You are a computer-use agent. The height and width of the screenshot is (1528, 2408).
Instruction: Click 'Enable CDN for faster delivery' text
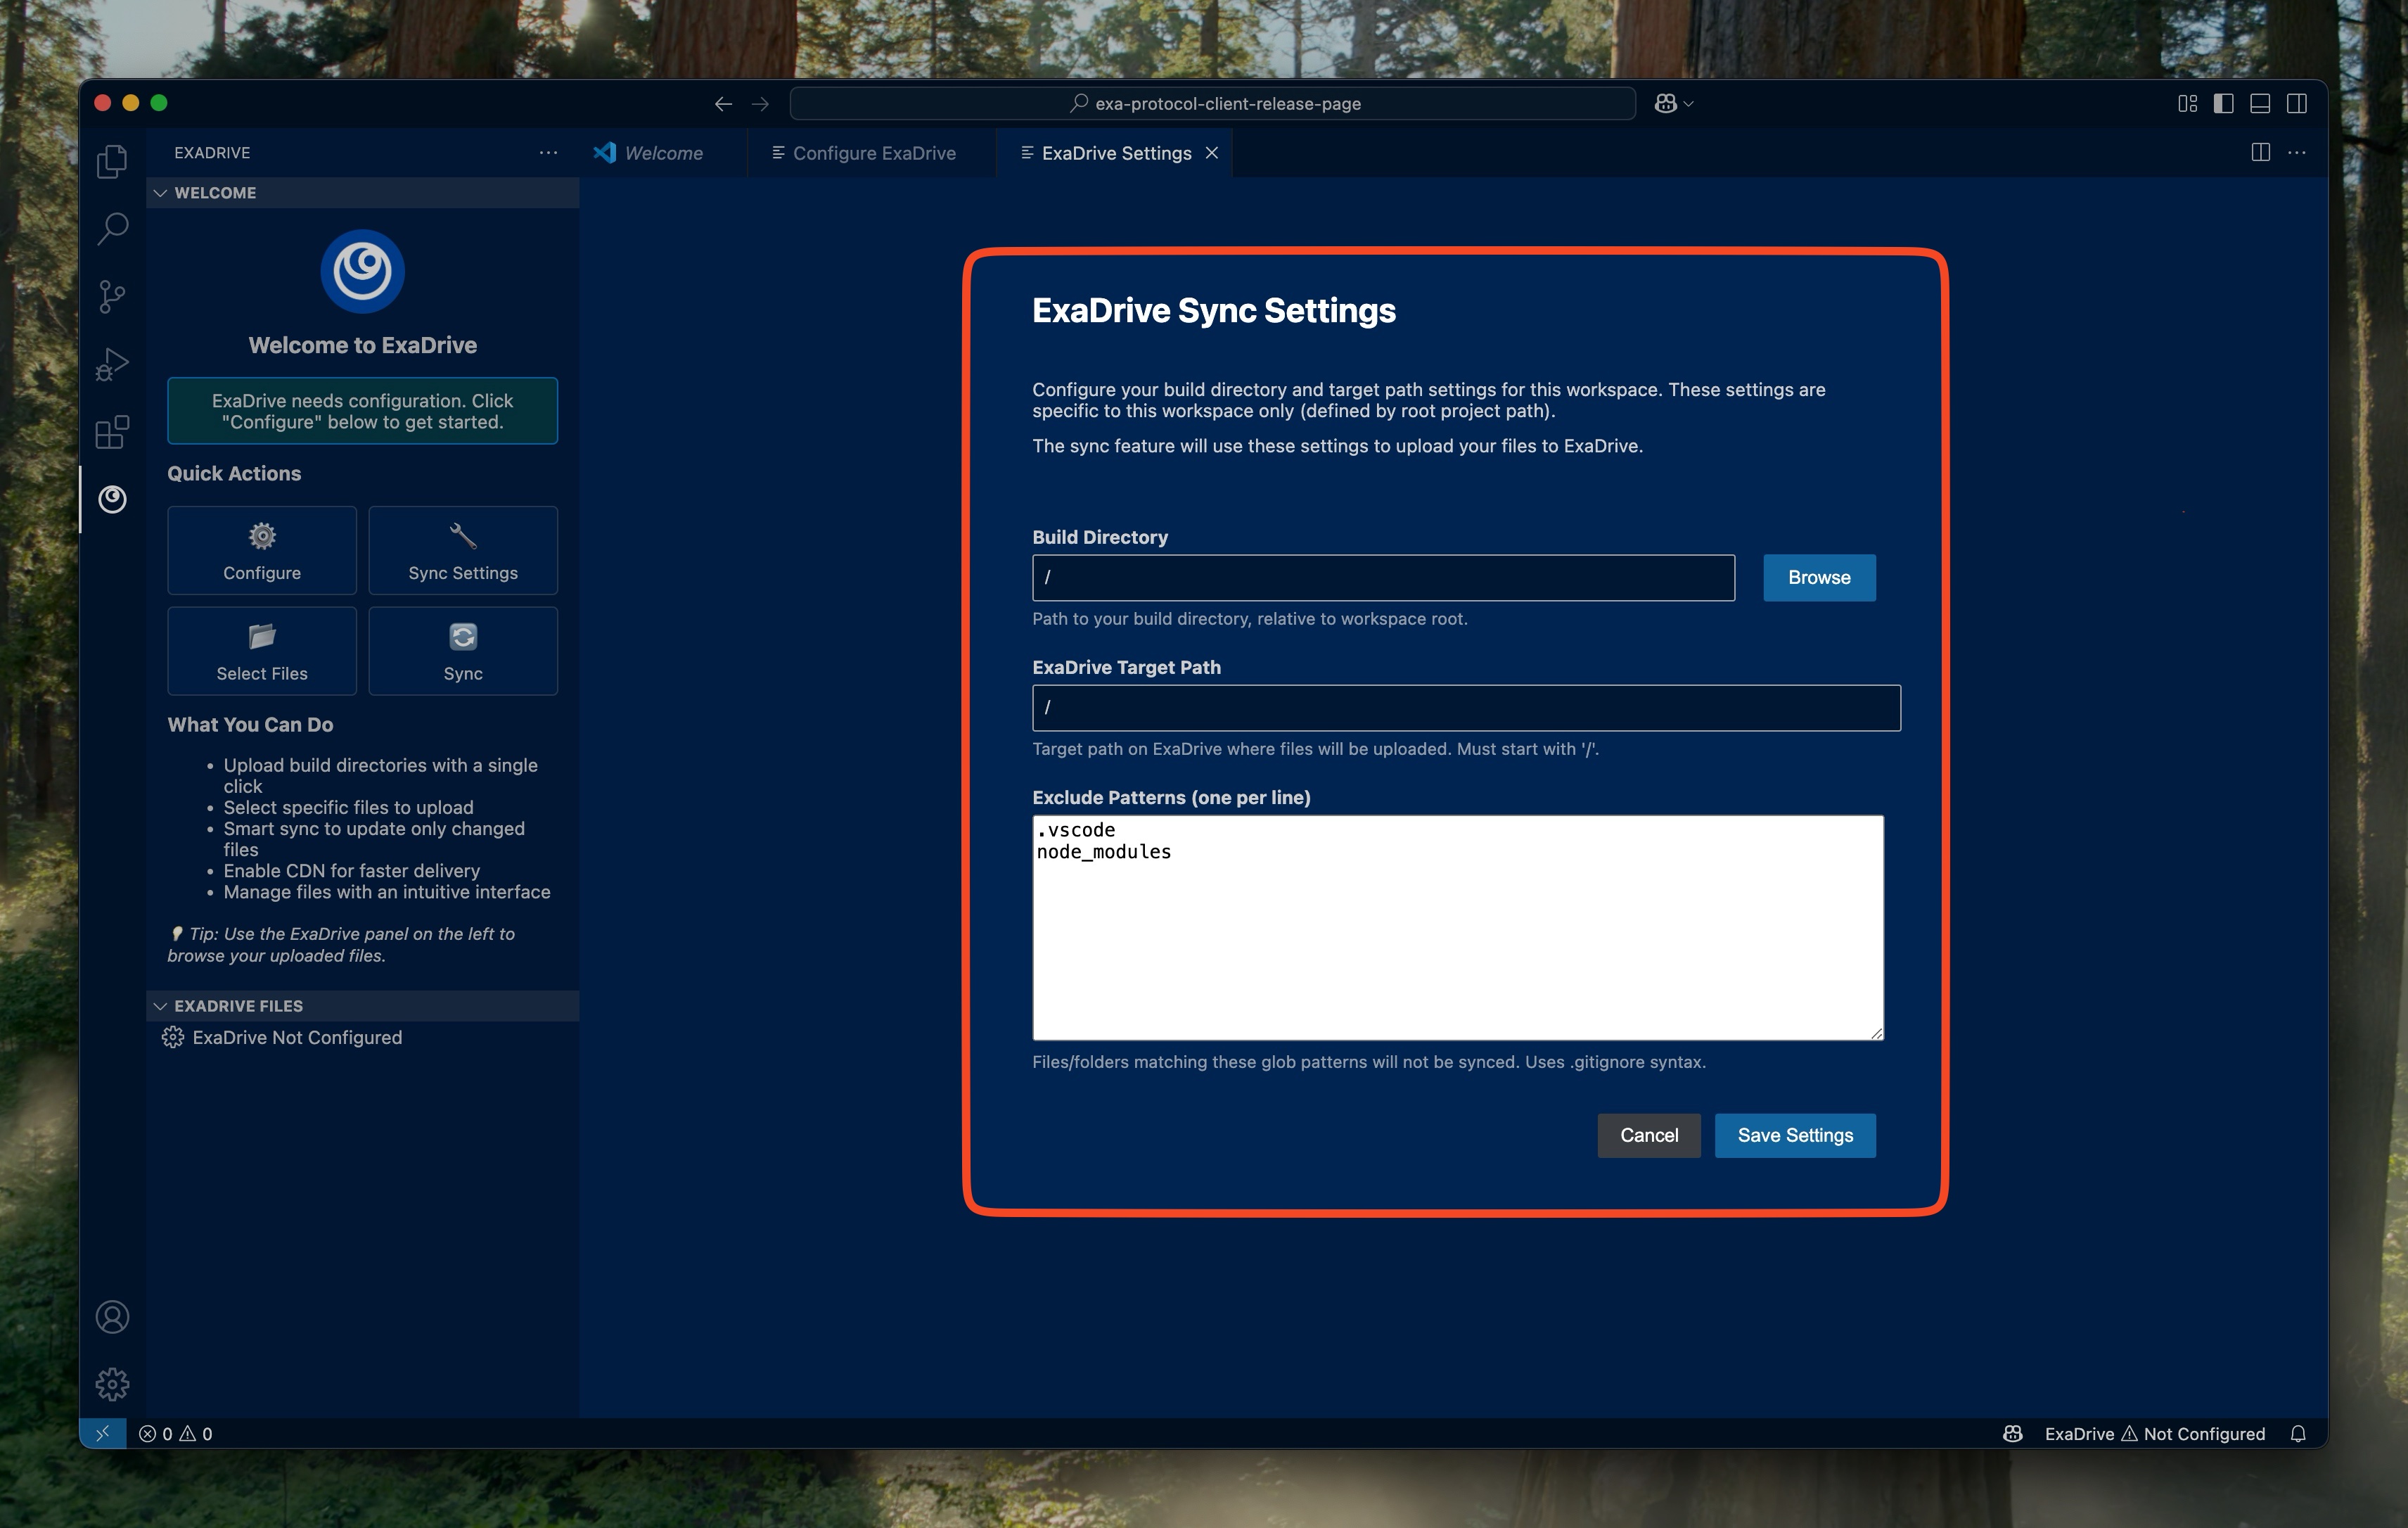pyautogui.click(x=352, y=870)
